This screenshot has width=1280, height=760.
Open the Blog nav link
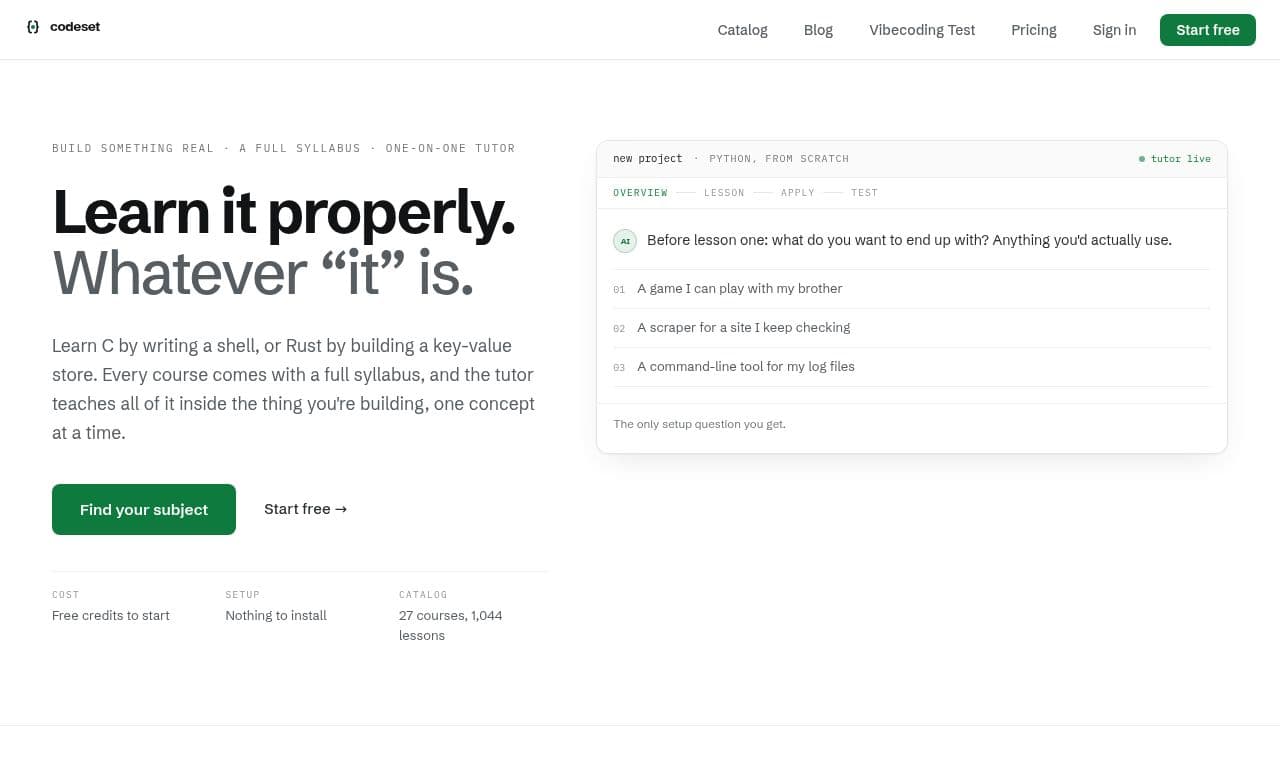pyautogui.click(x=818, y=30)
